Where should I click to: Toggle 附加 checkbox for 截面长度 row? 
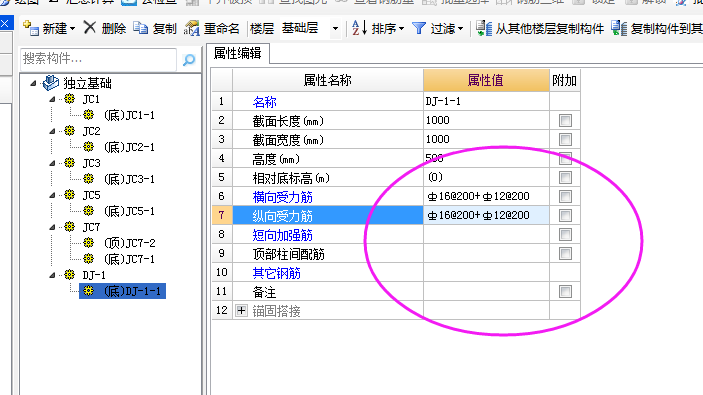[x=565, y=120]
